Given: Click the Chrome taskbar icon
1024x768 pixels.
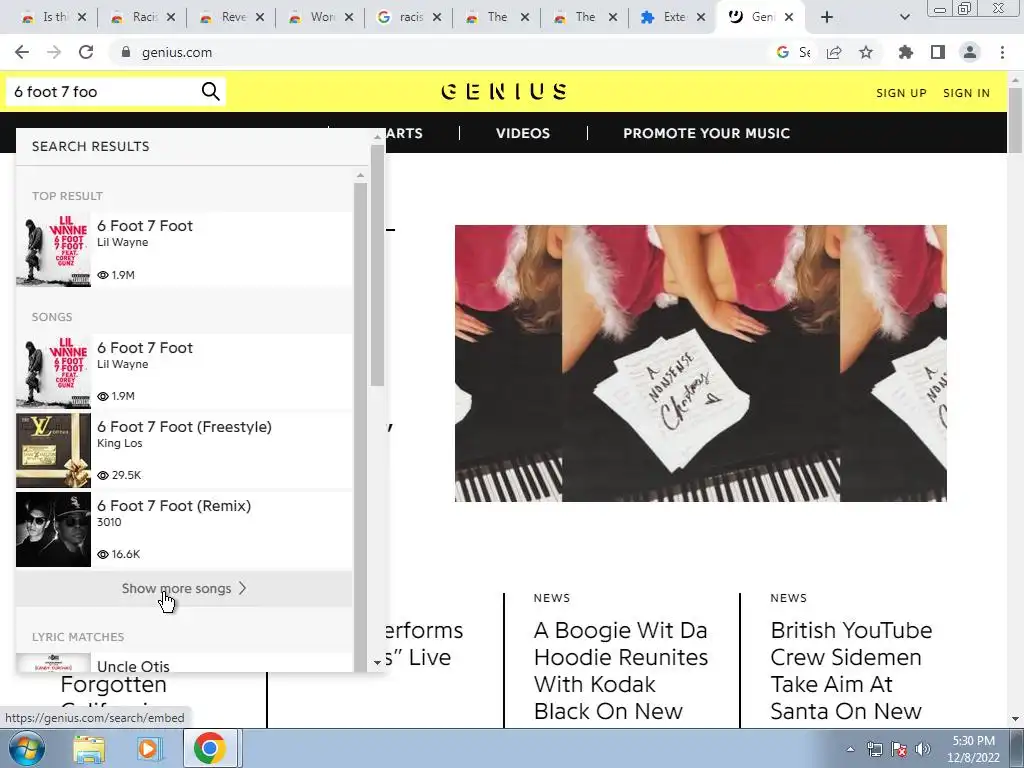Looking at the screenshot, I should coord(209,748).
